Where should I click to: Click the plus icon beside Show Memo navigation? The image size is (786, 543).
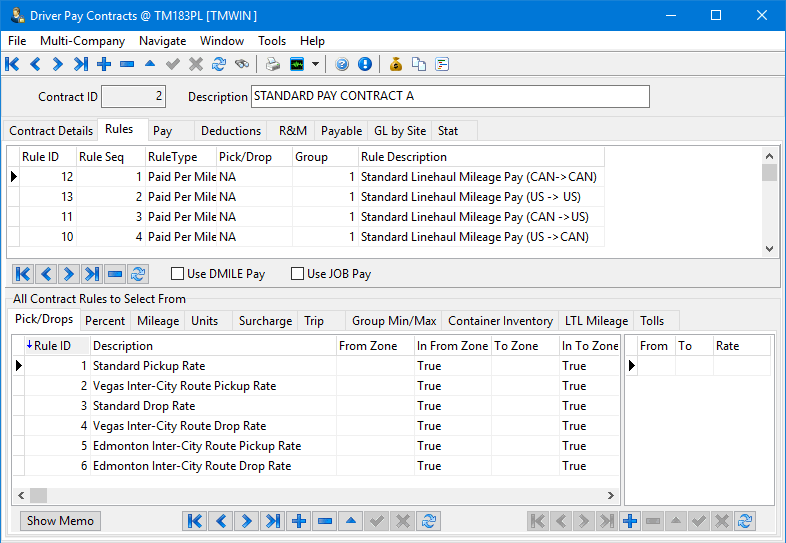(299, 521)
